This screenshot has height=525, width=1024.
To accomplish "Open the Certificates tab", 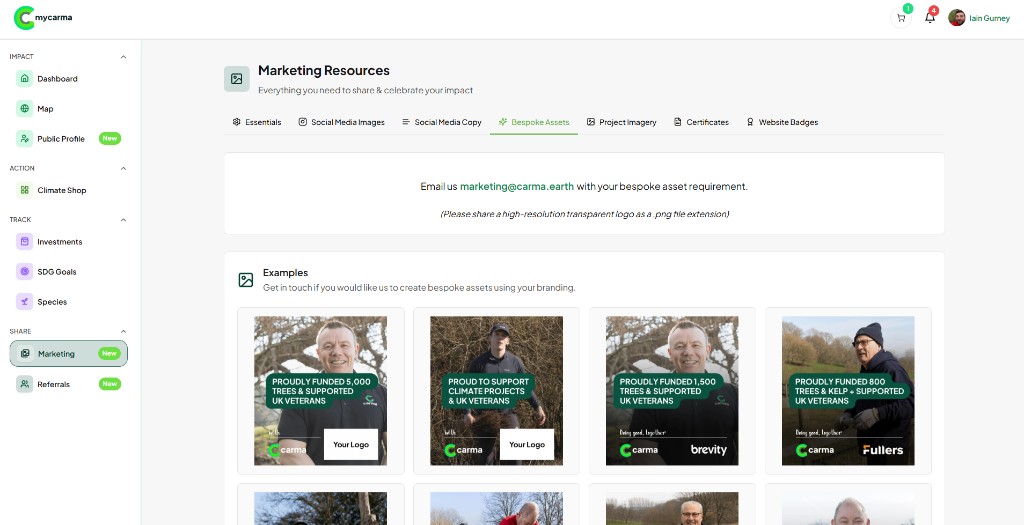I will coord(701,122).
